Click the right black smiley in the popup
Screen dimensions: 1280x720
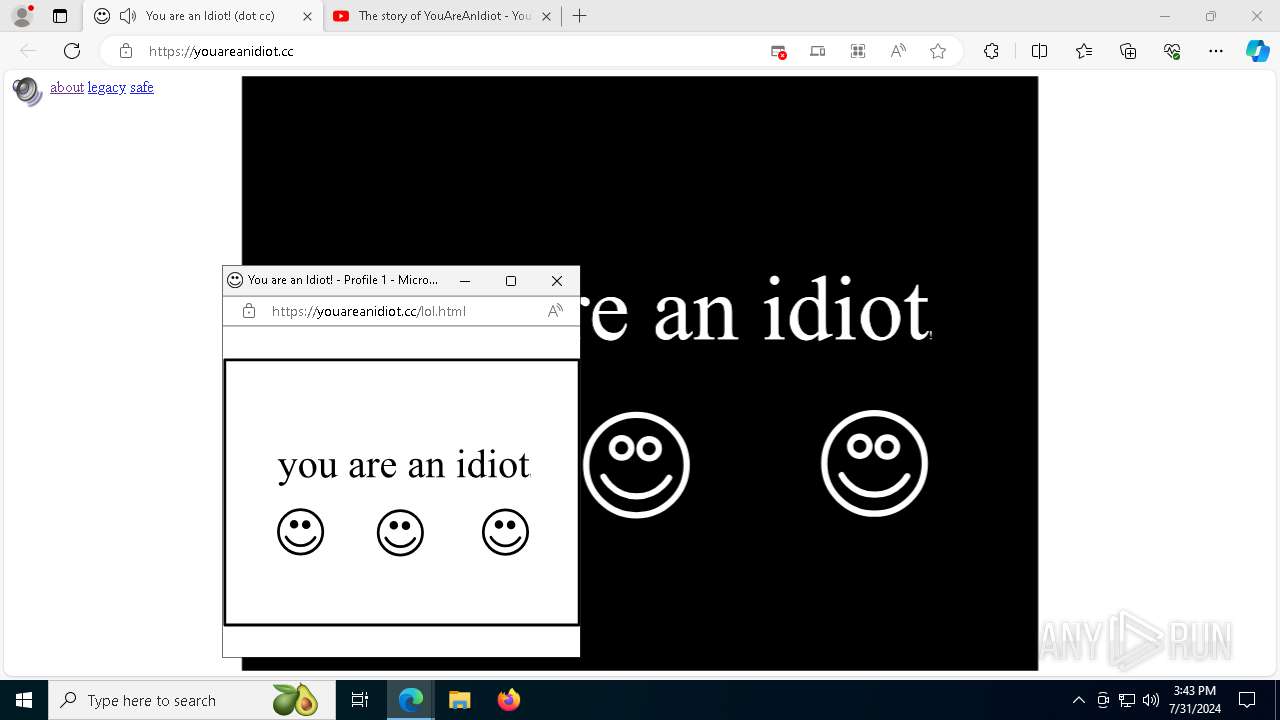coord(505,532)
